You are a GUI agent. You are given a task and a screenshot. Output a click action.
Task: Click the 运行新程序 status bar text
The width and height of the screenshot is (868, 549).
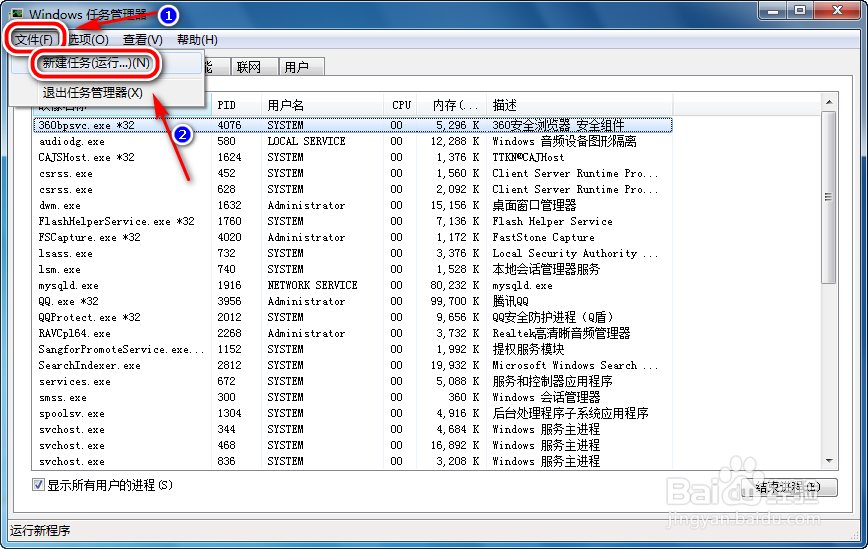[x=40, y=531]
